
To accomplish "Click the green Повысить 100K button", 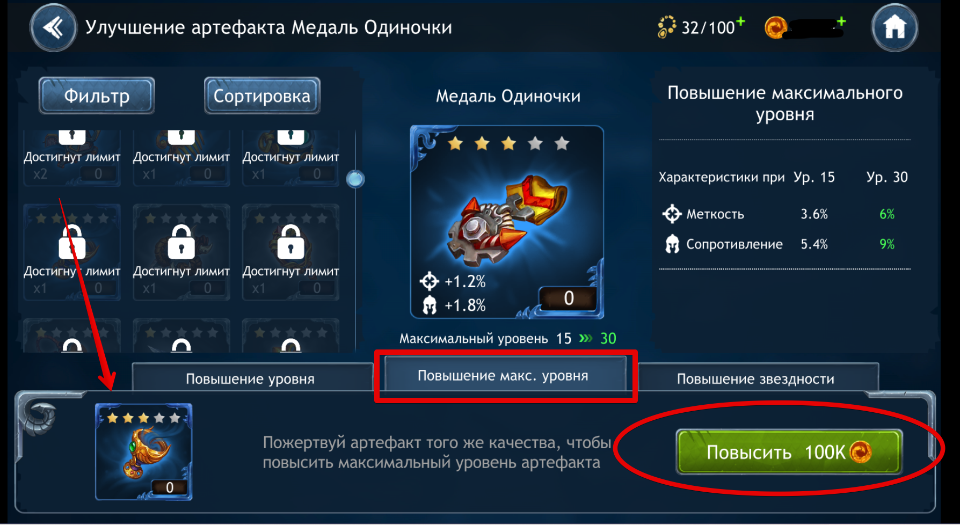I will (789, 452).
